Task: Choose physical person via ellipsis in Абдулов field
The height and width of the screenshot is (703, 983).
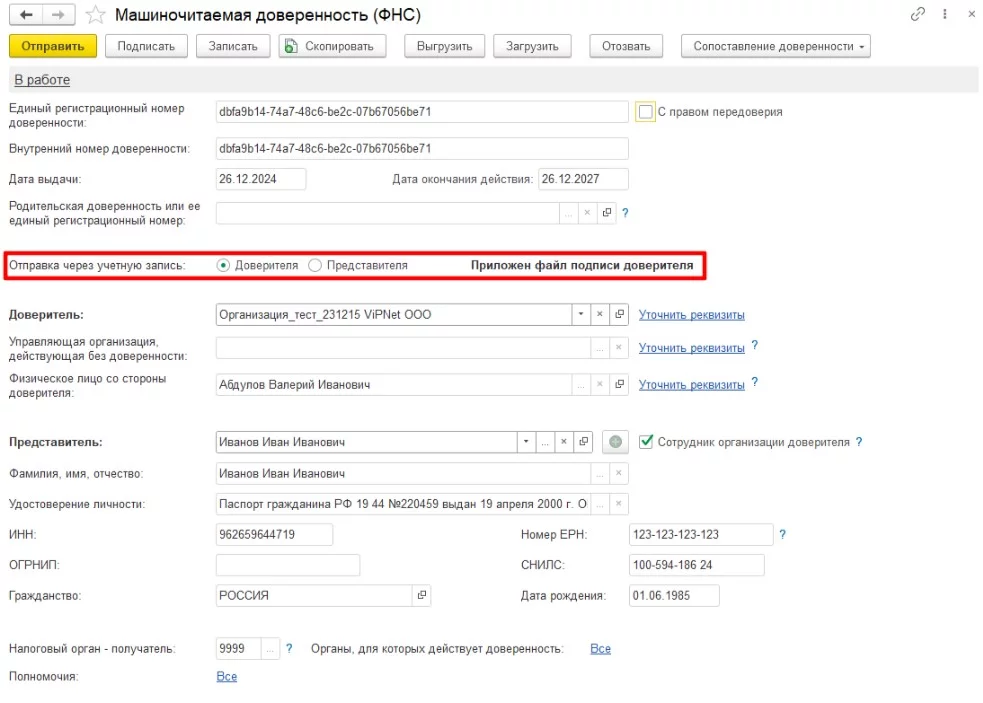Action: click(581, 384)
